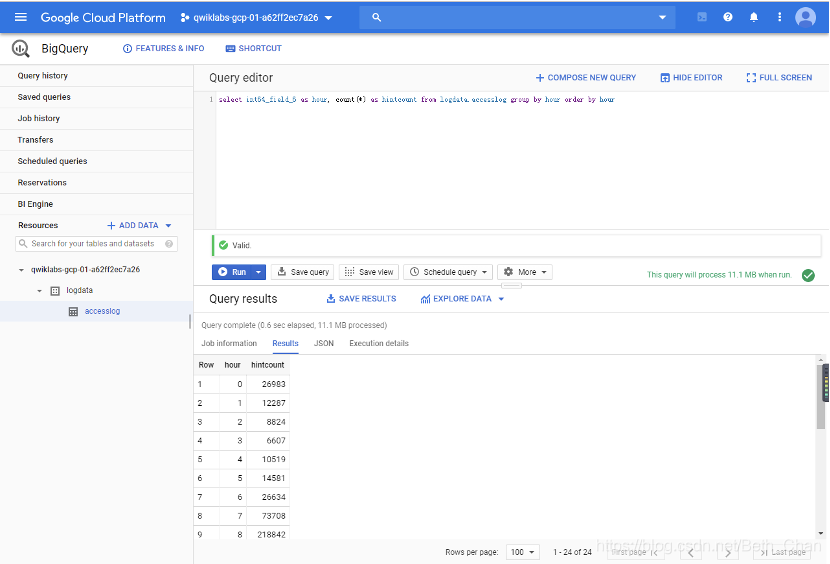Screen dimensions: 830x564
Task: Click the results vertical scrollbar thumb
Action: pyautogui.click(x=821, y=397)
